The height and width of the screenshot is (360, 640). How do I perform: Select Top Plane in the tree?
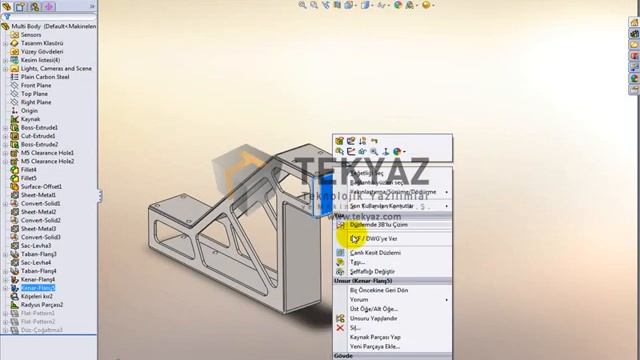[x=34, y=94]
